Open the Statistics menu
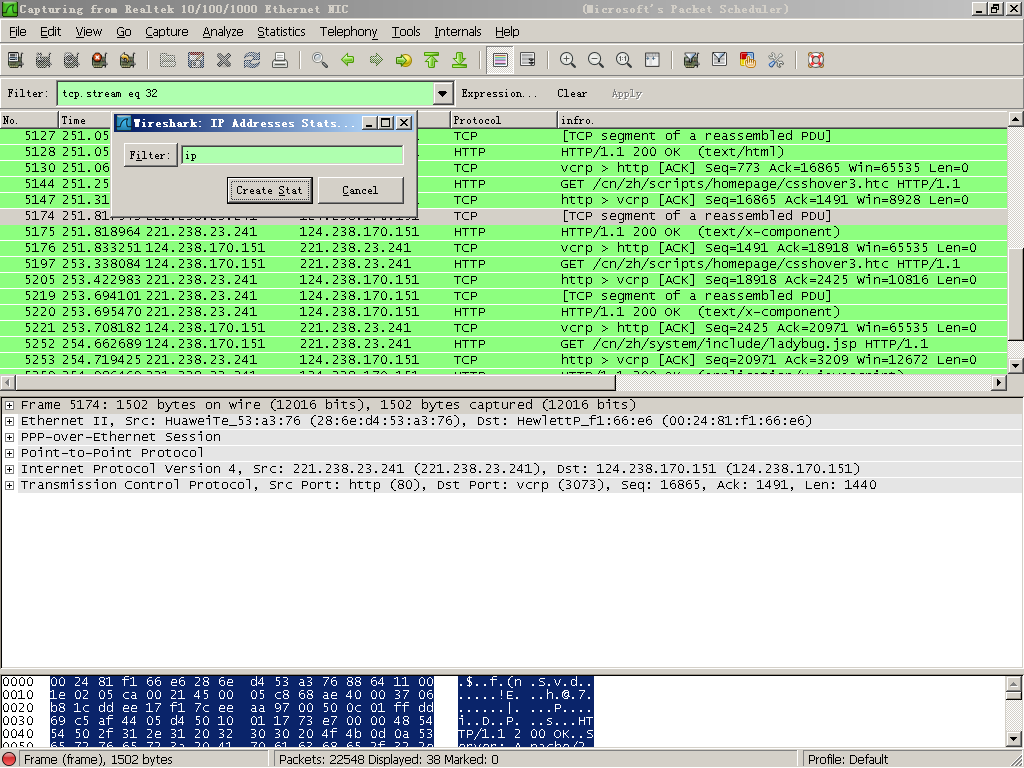1024x768 pixels. (x=281, y=31)
